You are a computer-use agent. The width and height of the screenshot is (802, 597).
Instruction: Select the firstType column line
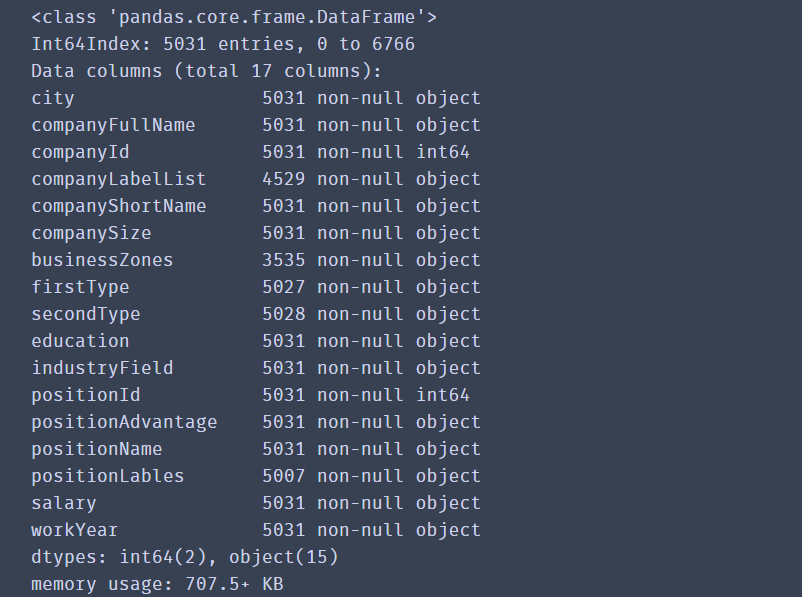click(256, 288)
